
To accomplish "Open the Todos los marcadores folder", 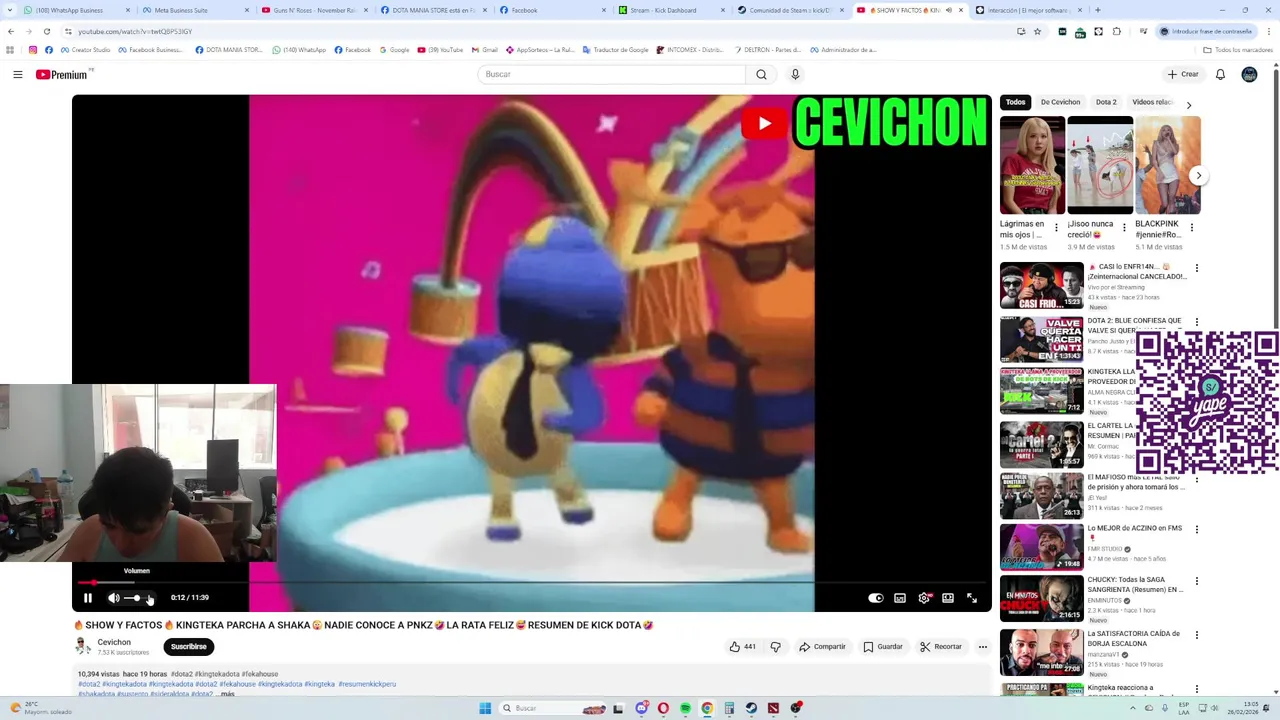I will tap(1238, 50).
